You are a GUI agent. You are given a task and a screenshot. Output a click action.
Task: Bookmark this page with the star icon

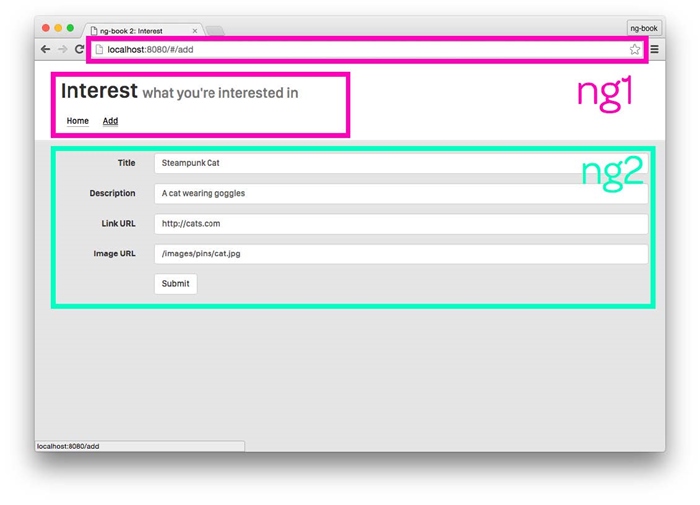(634, 50)
